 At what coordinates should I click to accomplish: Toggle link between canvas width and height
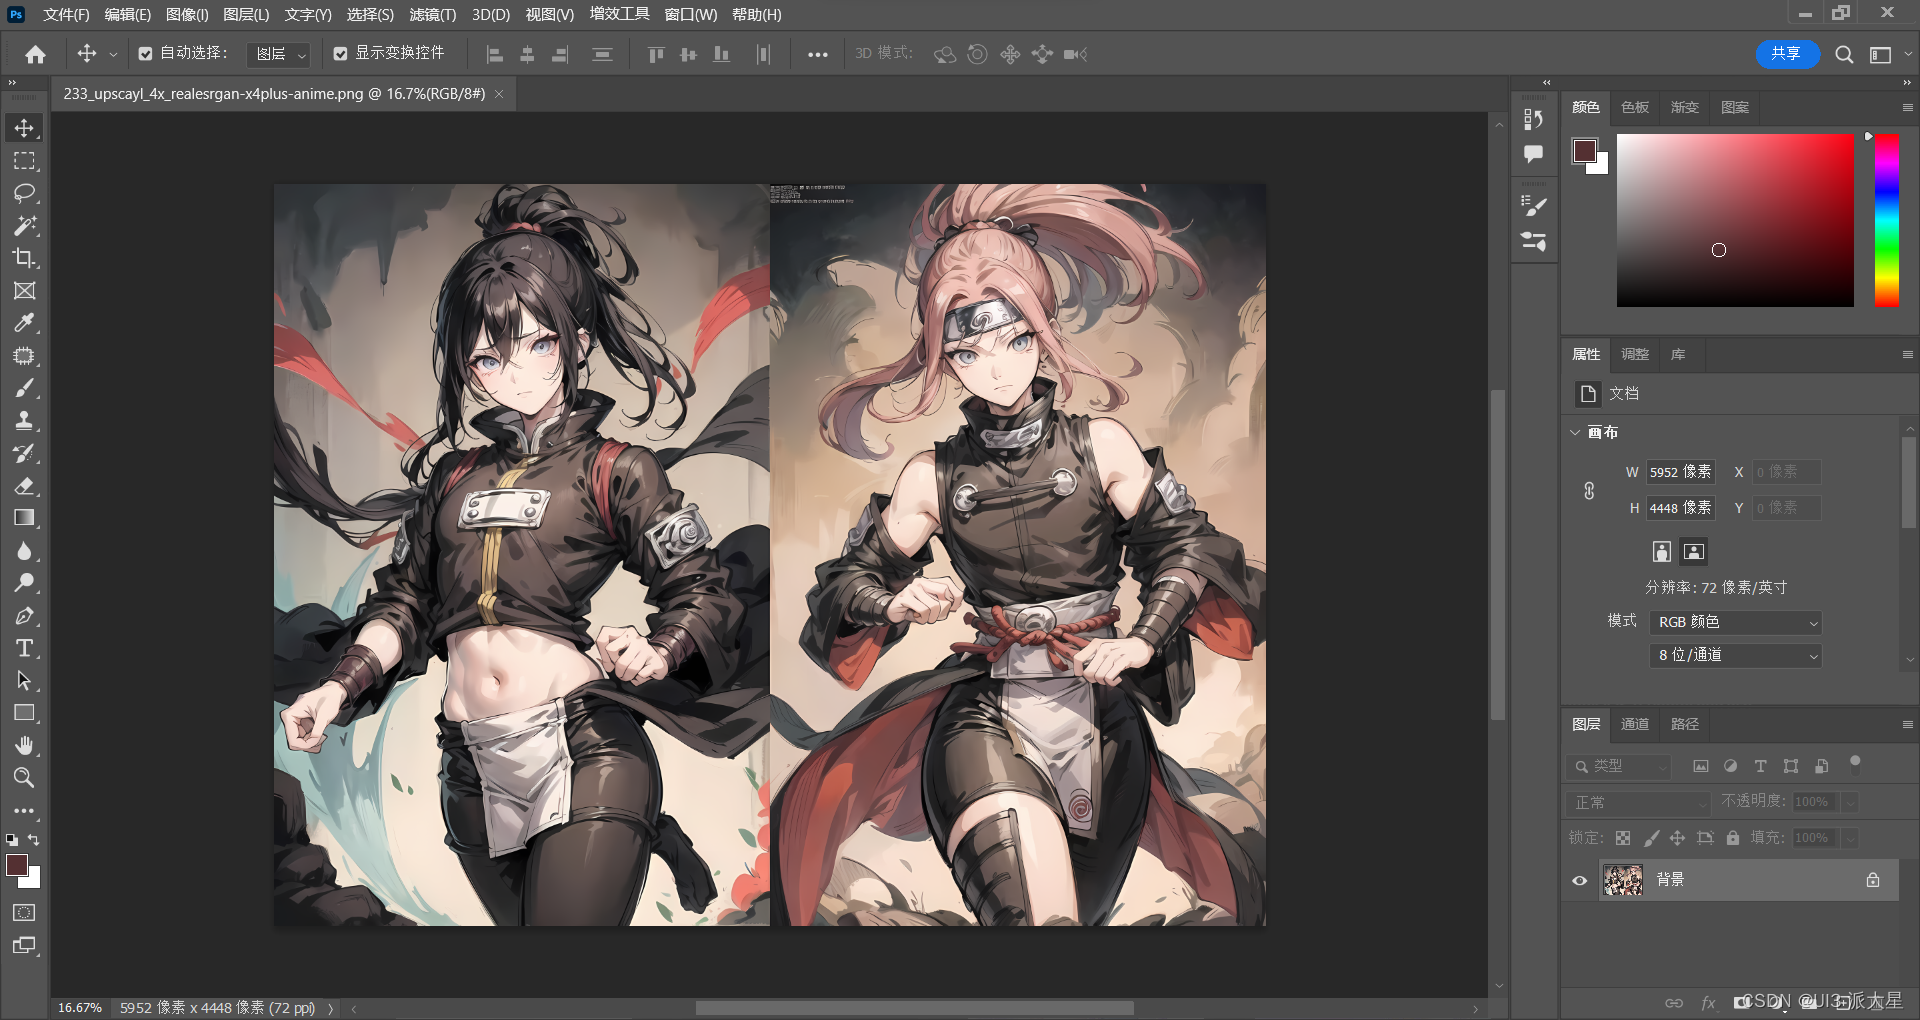coord(1589,491)
